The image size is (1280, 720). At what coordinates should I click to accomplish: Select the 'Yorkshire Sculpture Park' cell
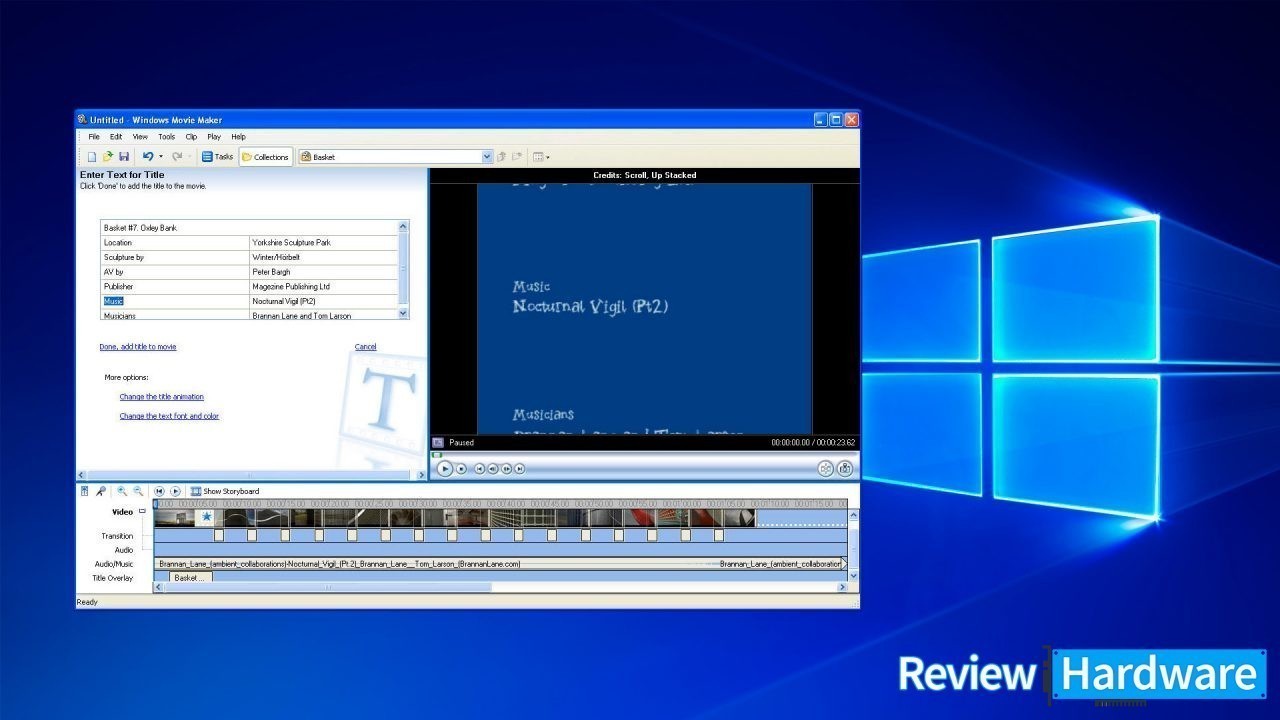pyautogui.click(x=323, y=242)
